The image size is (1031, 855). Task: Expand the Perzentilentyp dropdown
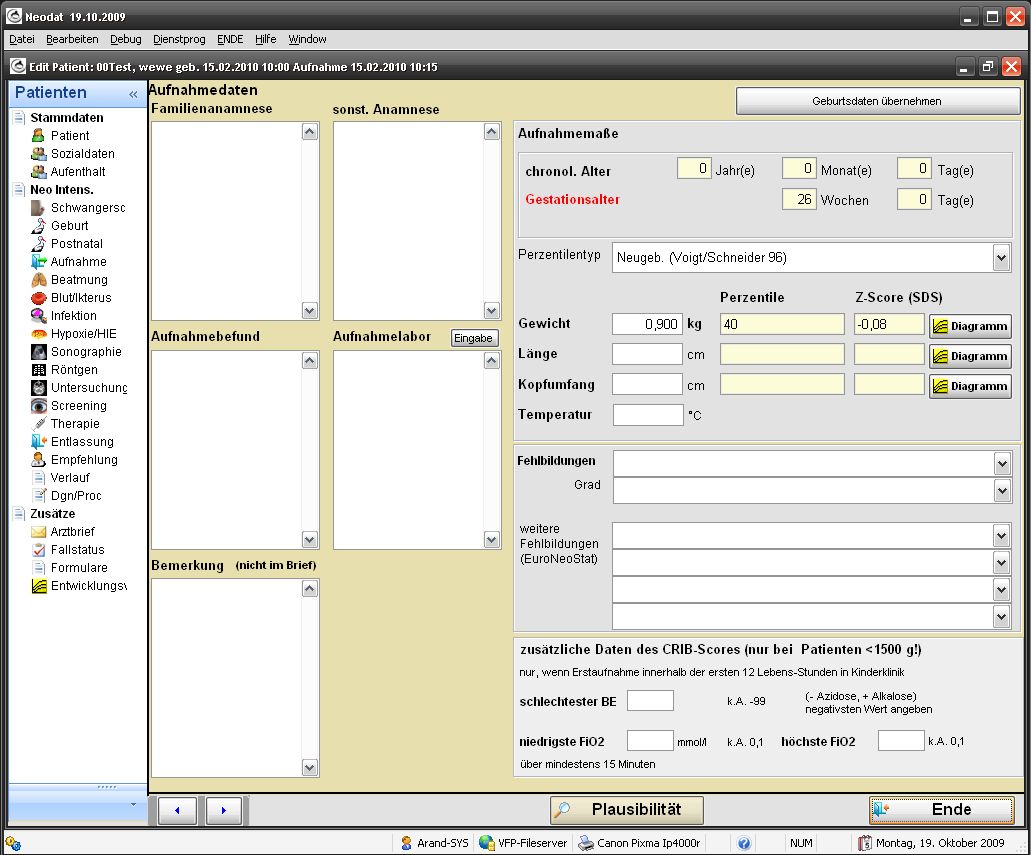pyautogui.click(x=1001, y=258)
